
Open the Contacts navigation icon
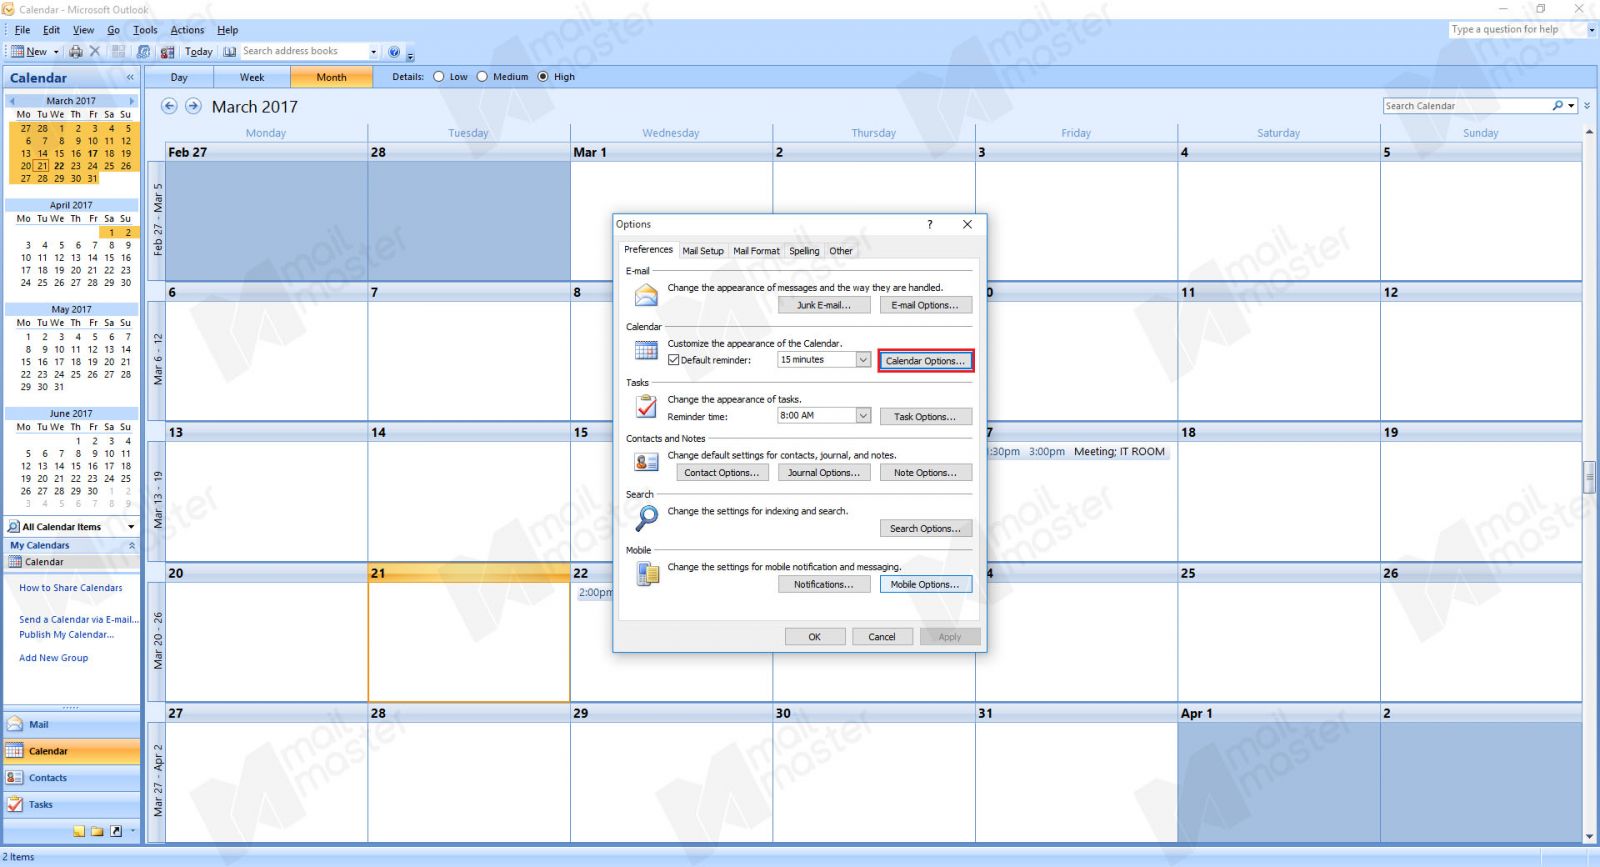pos(15,778)
